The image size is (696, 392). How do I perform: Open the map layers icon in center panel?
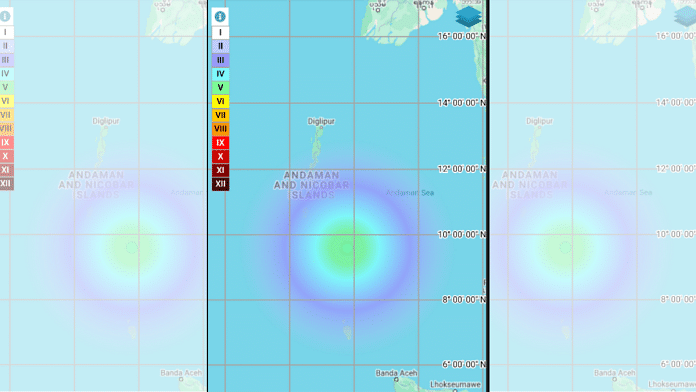coord(468,17)
